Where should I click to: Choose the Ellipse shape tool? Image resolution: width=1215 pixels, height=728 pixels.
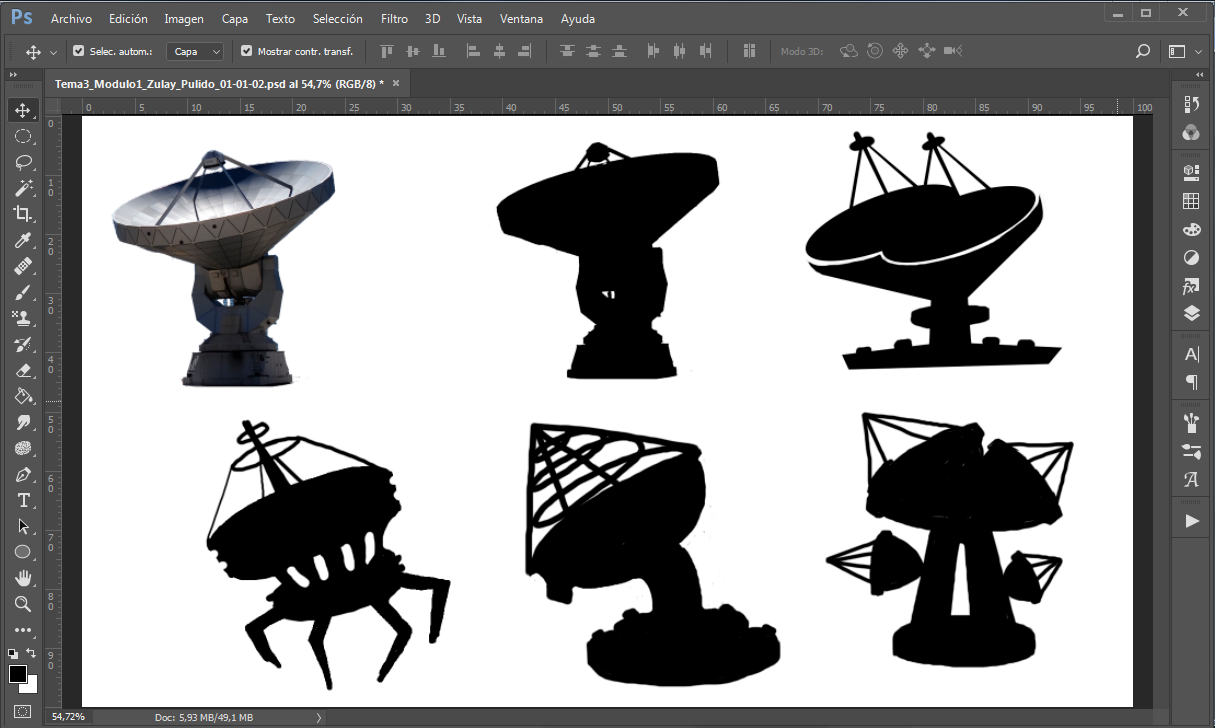point(23,552)
